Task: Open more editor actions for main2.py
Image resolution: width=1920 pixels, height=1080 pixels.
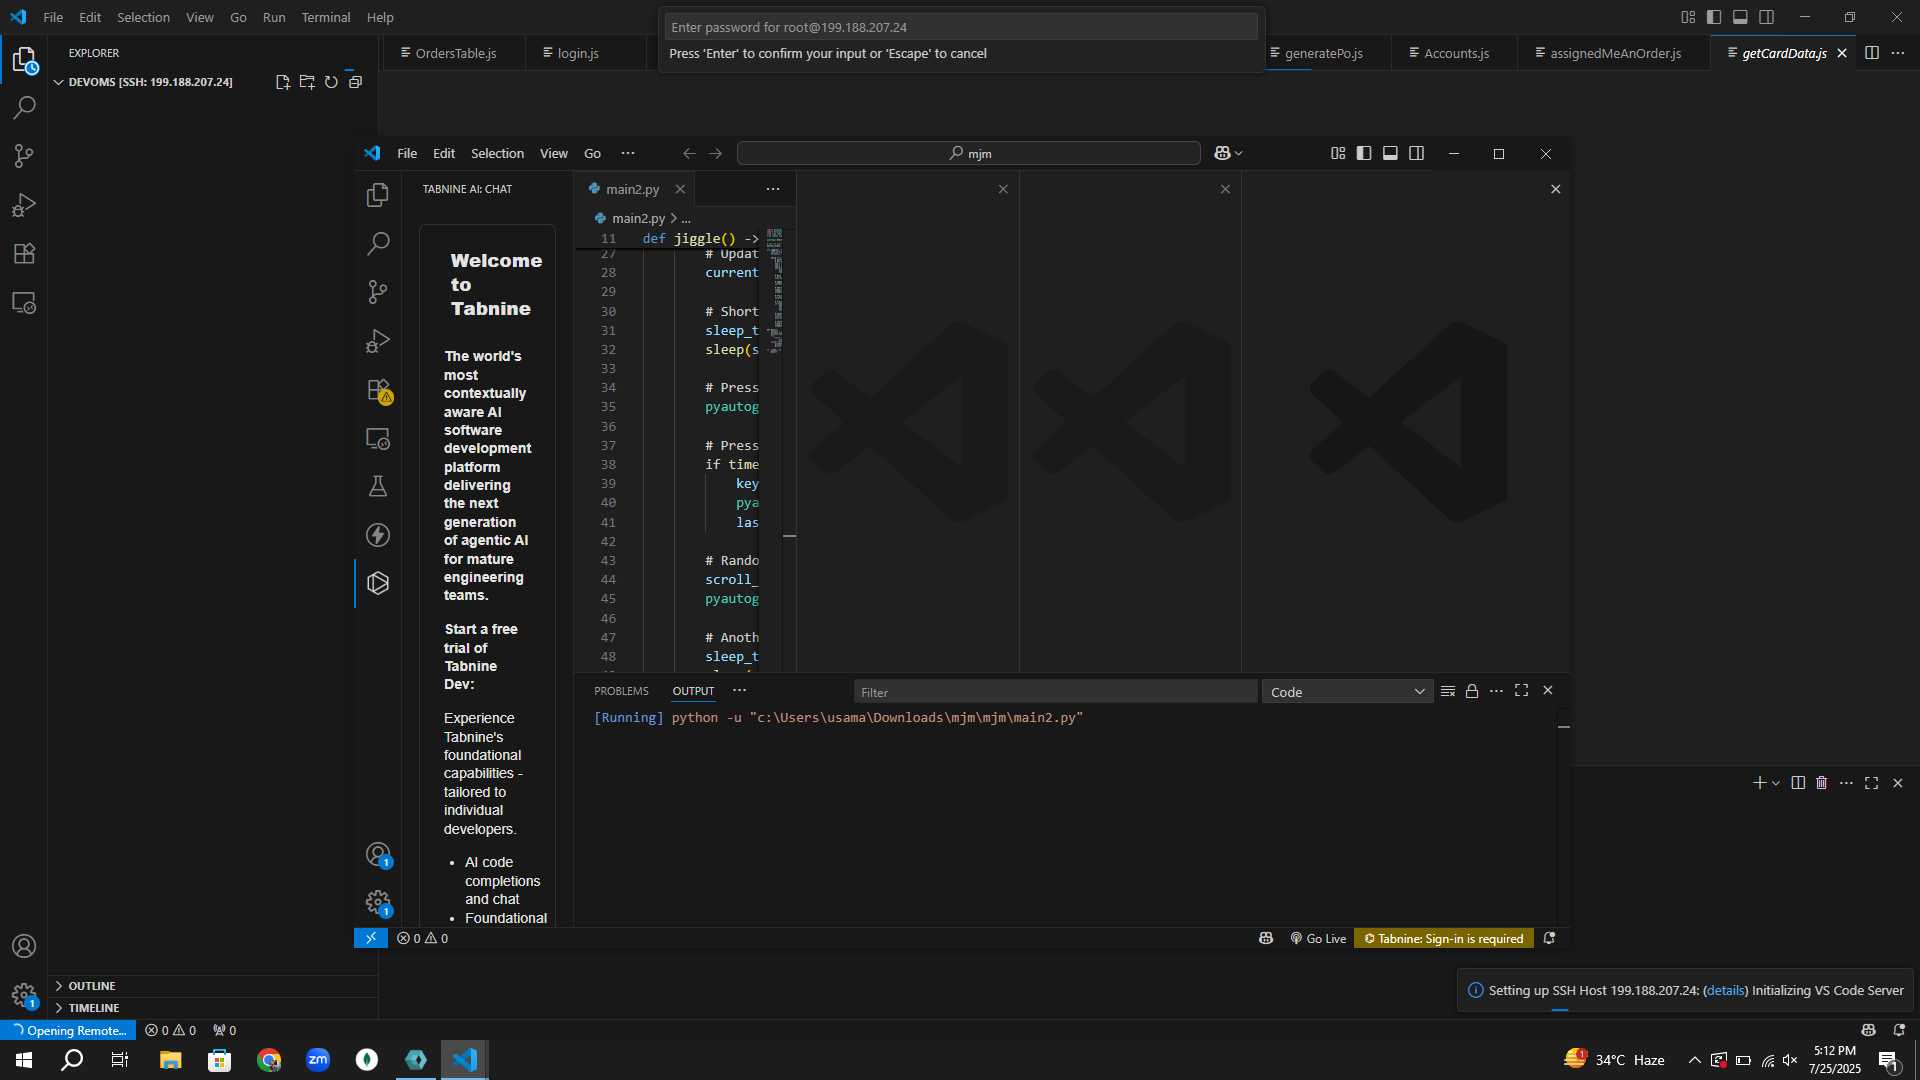Action: coord(773,189)
